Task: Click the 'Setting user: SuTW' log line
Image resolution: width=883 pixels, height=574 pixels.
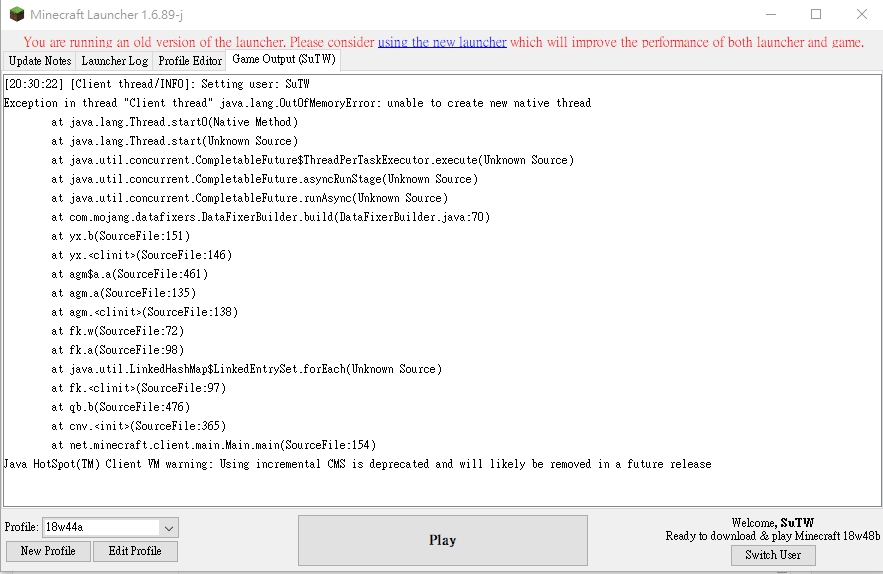Action: coord(157,84)
